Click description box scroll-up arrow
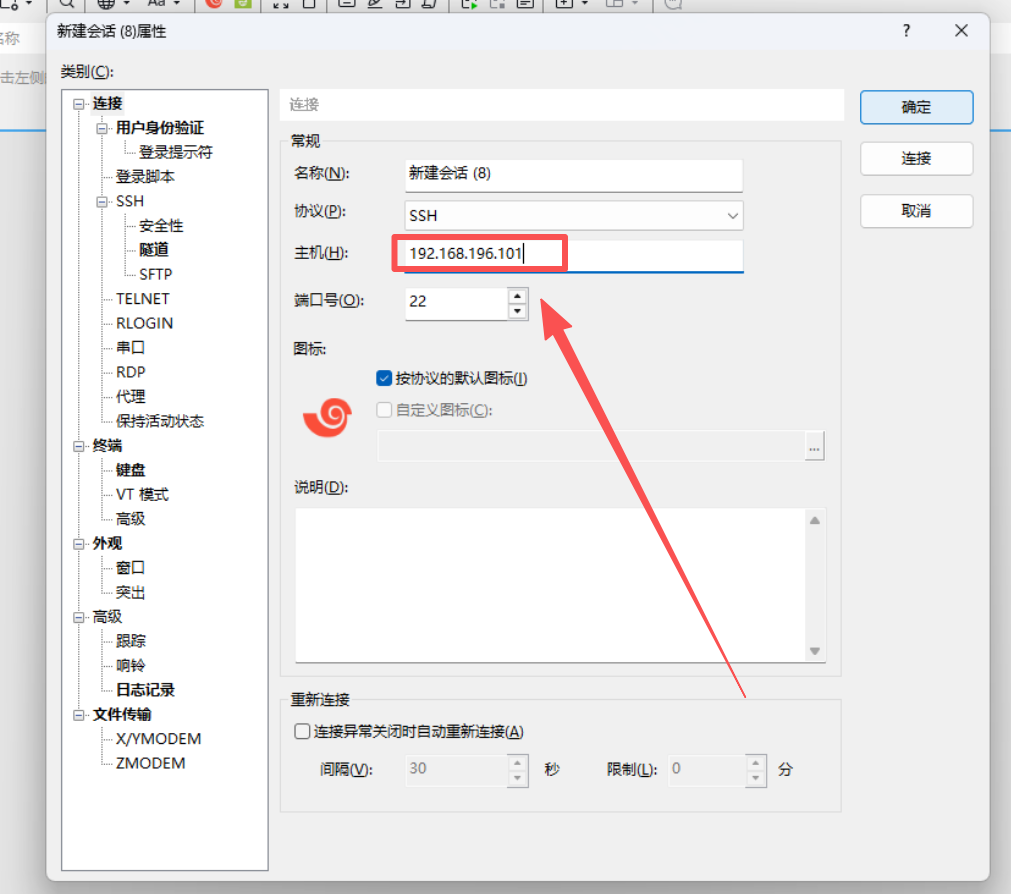 pos(814,520)
